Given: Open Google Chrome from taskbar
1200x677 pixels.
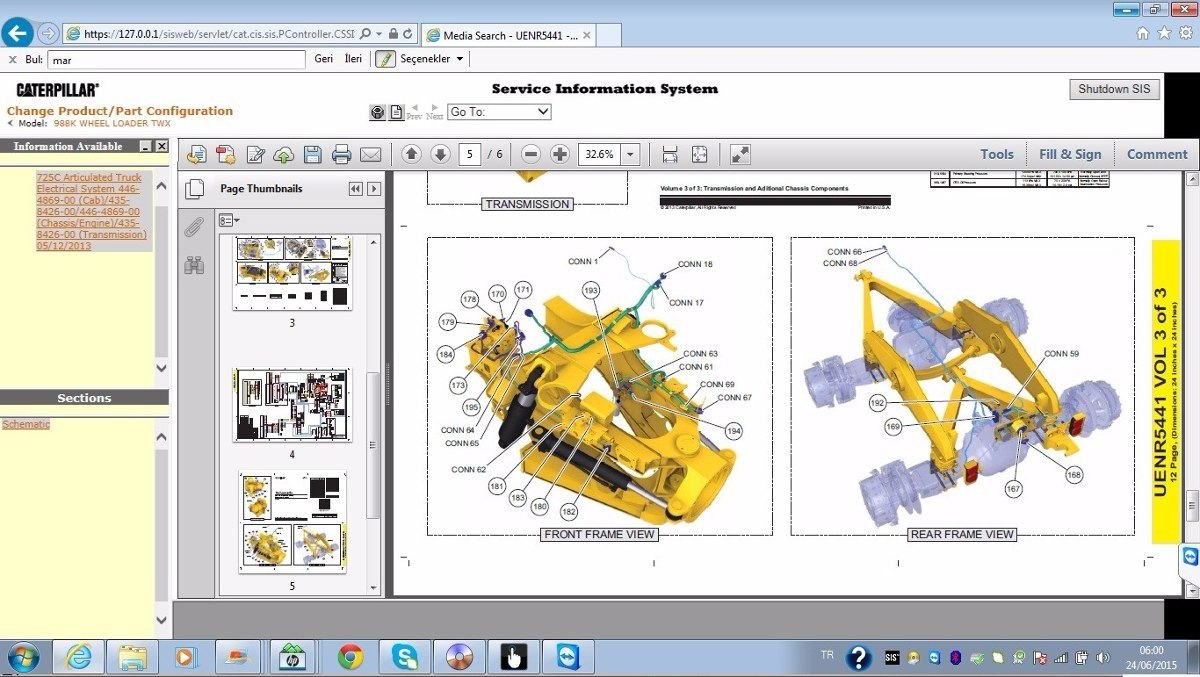Looking at the screenshot, I should (350, 657).
